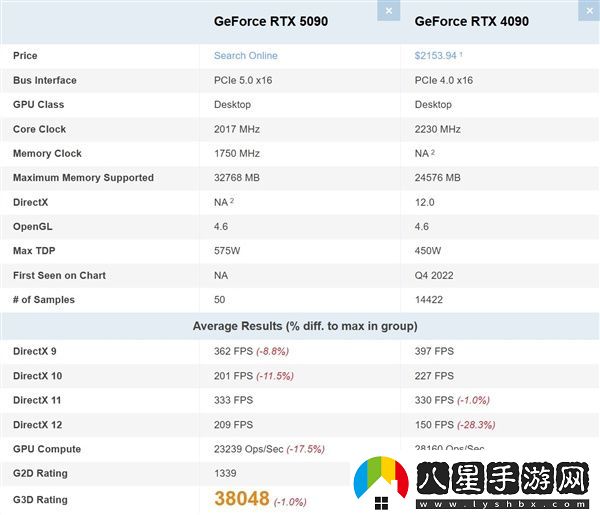This screenshot has height=515, width=600.
Task: Open Search Online price link for RTX 5090
Action: (x=246, y=55)
